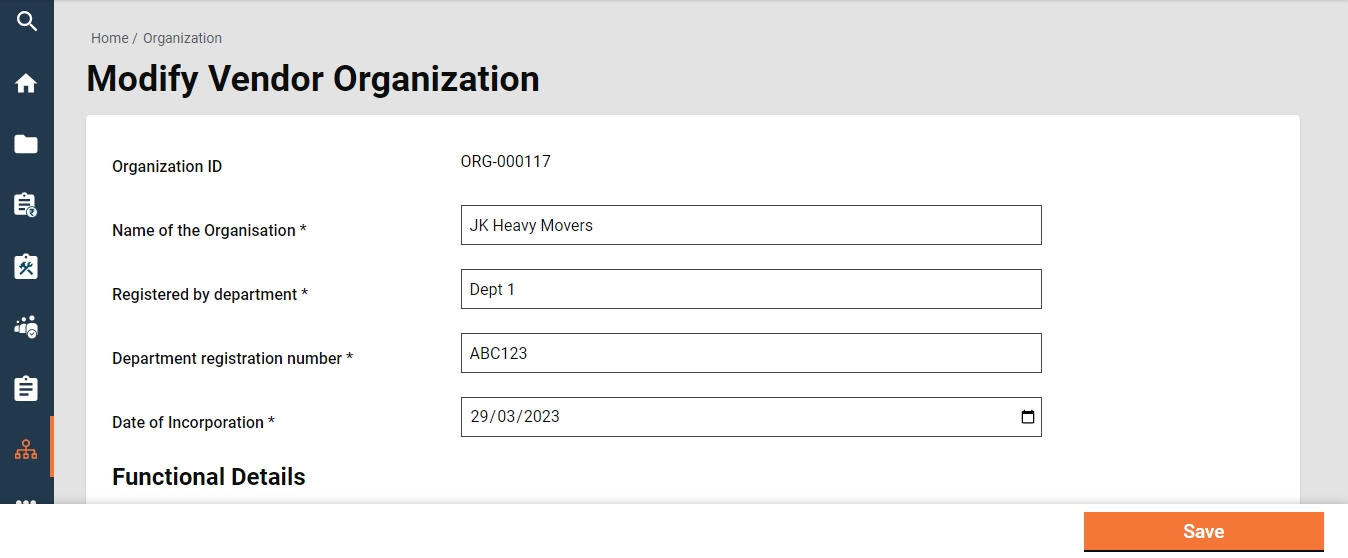
Task: Click the Date of Incorporation date text
Action: pos(515,417)
